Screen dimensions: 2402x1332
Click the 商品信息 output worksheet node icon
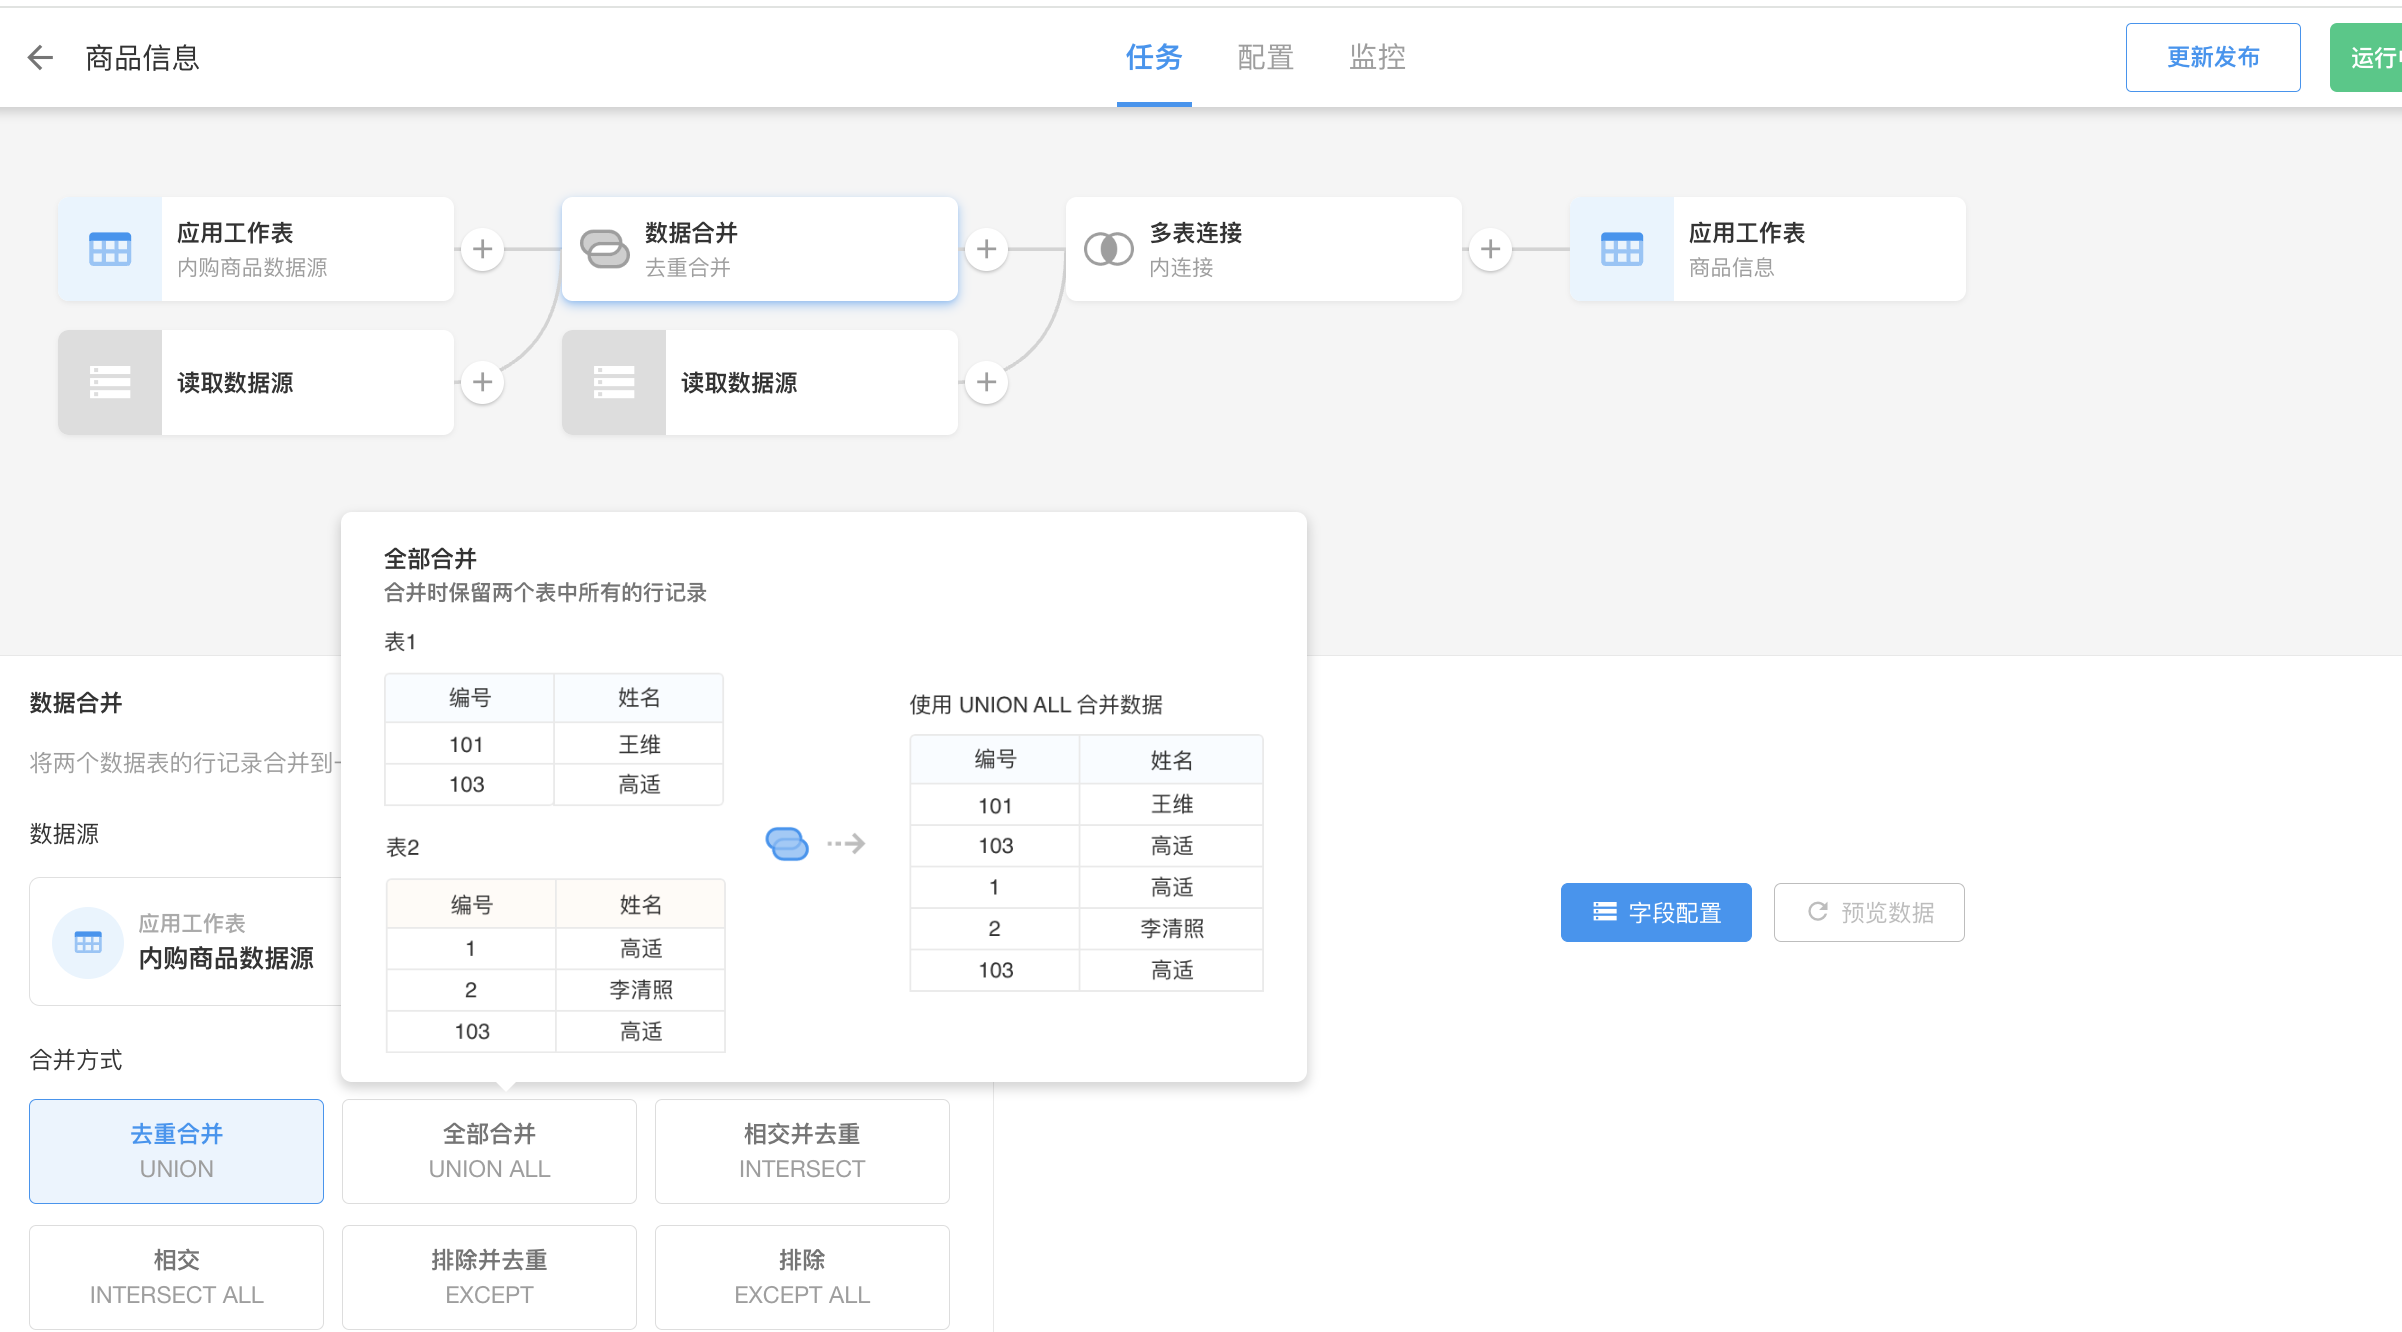[1621, 249]
